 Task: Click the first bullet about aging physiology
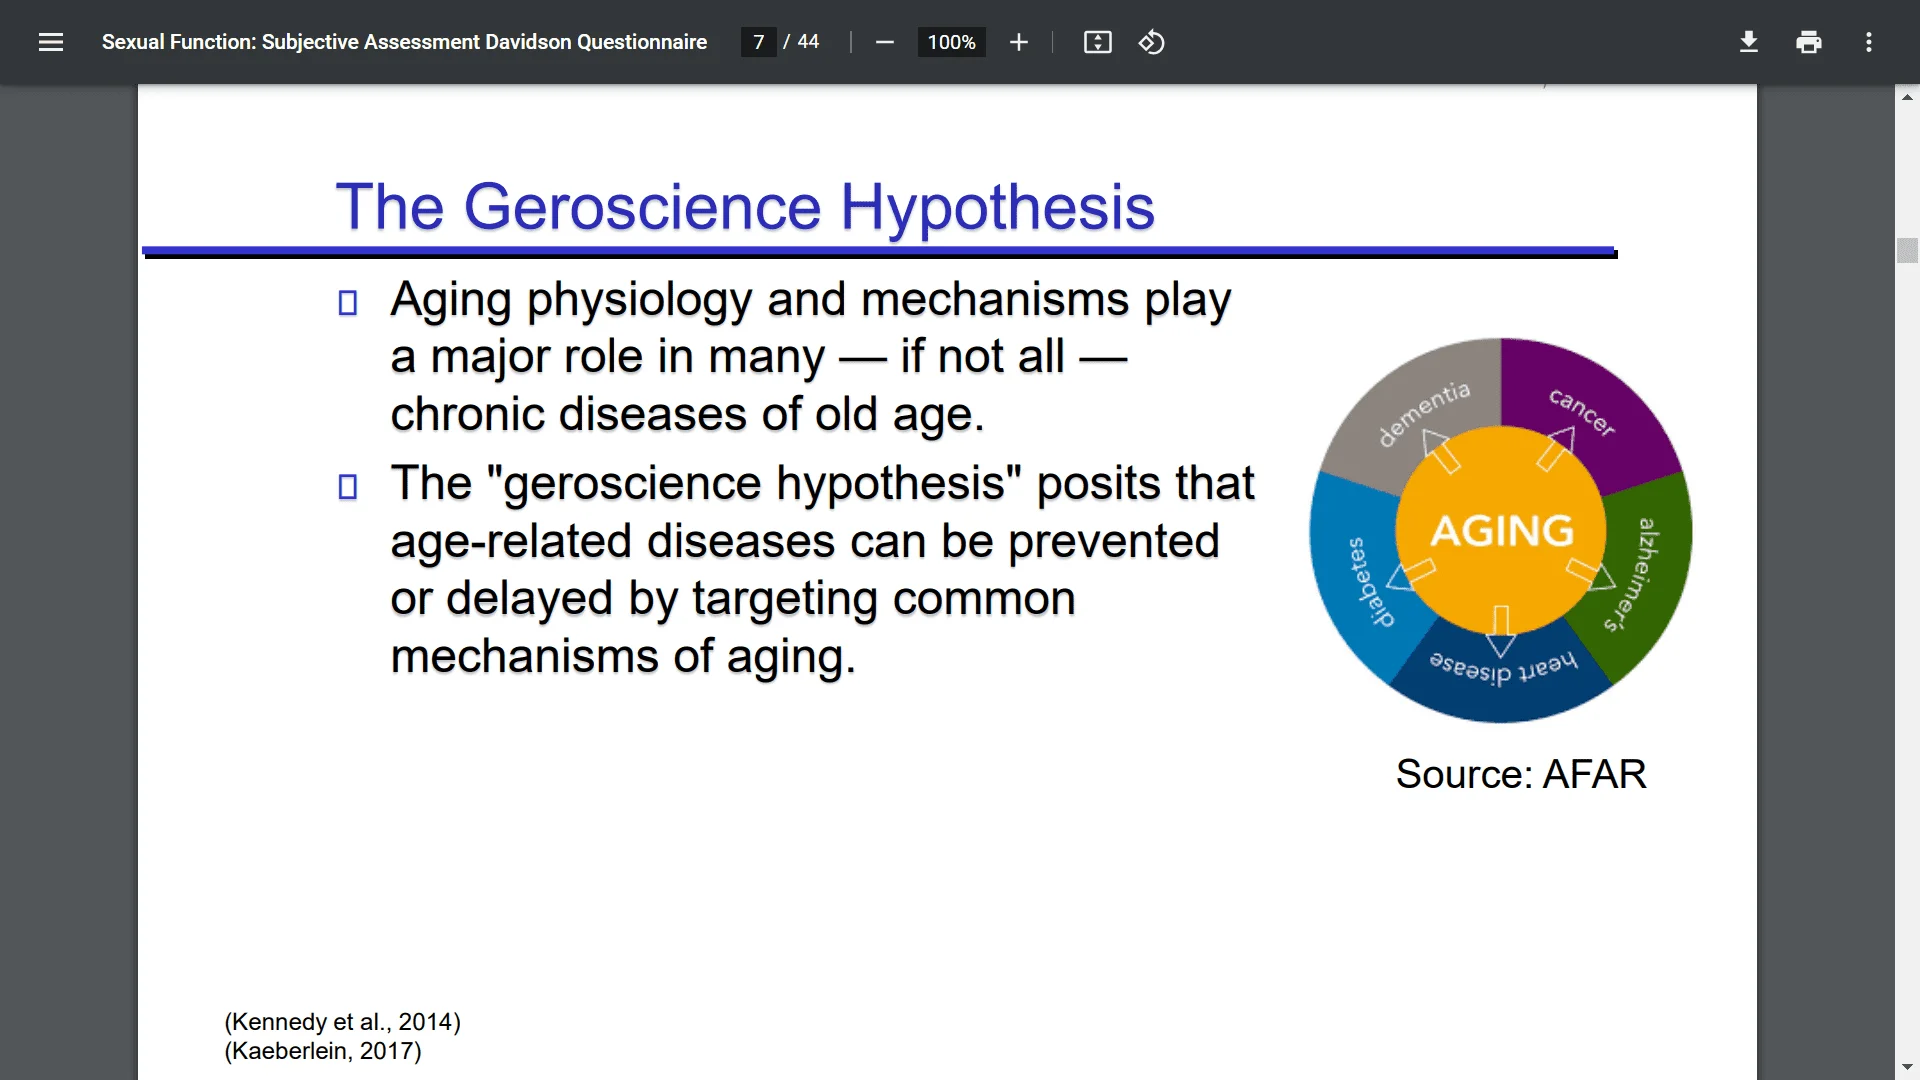point(810,357)
